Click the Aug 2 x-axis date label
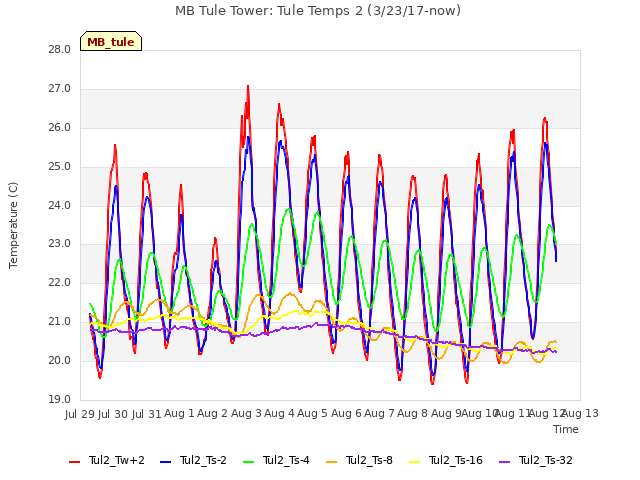This screenshot has height=480, width=640. point(212,413)
